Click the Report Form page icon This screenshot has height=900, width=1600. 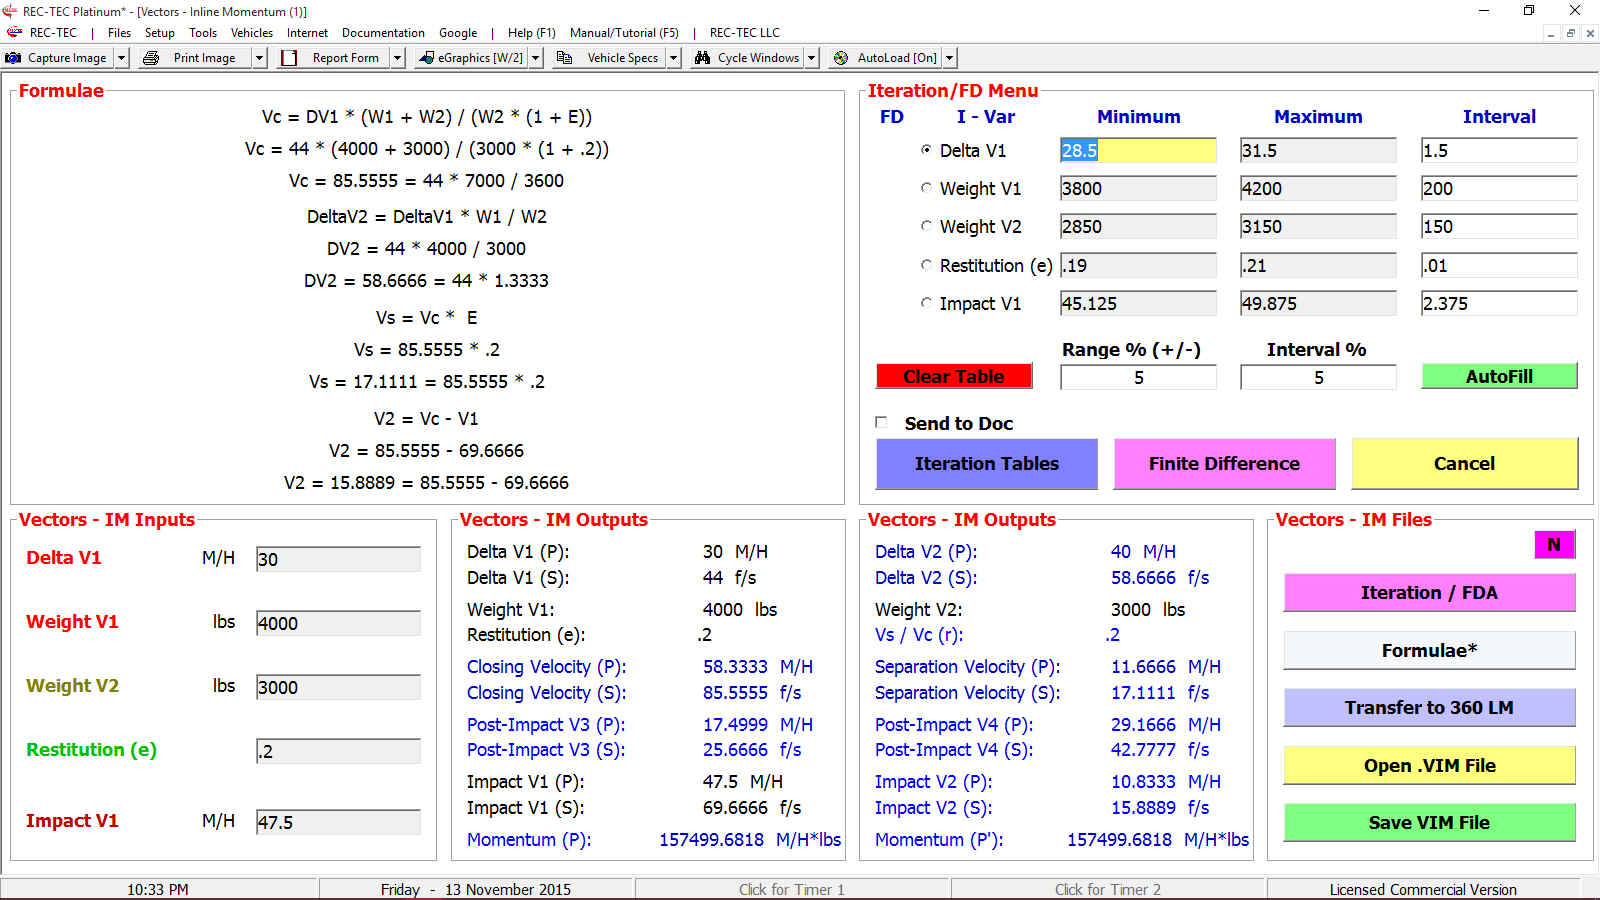pyautogui.click(x=289, y=58)
